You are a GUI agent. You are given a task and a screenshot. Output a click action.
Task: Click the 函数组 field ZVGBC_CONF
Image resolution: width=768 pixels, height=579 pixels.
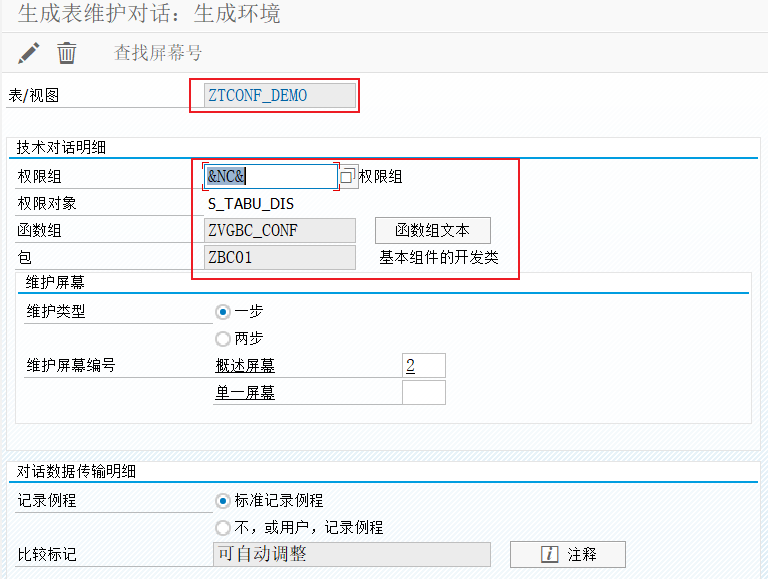click(x=280, y=230)
